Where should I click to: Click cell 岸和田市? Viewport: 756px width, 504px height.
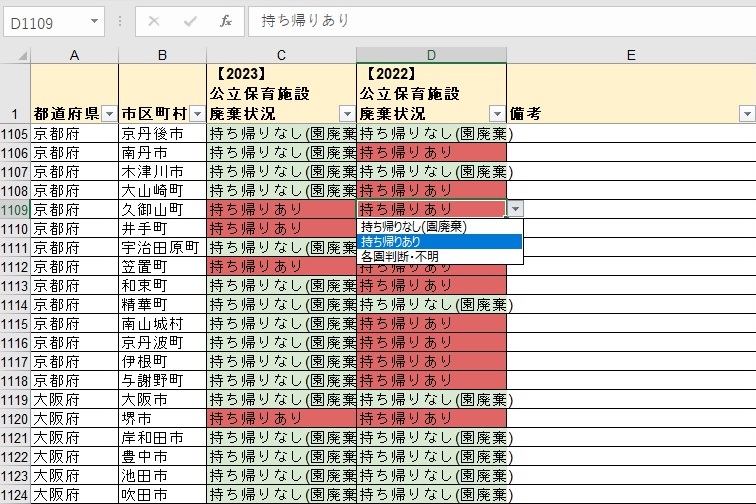pos(162,437)
